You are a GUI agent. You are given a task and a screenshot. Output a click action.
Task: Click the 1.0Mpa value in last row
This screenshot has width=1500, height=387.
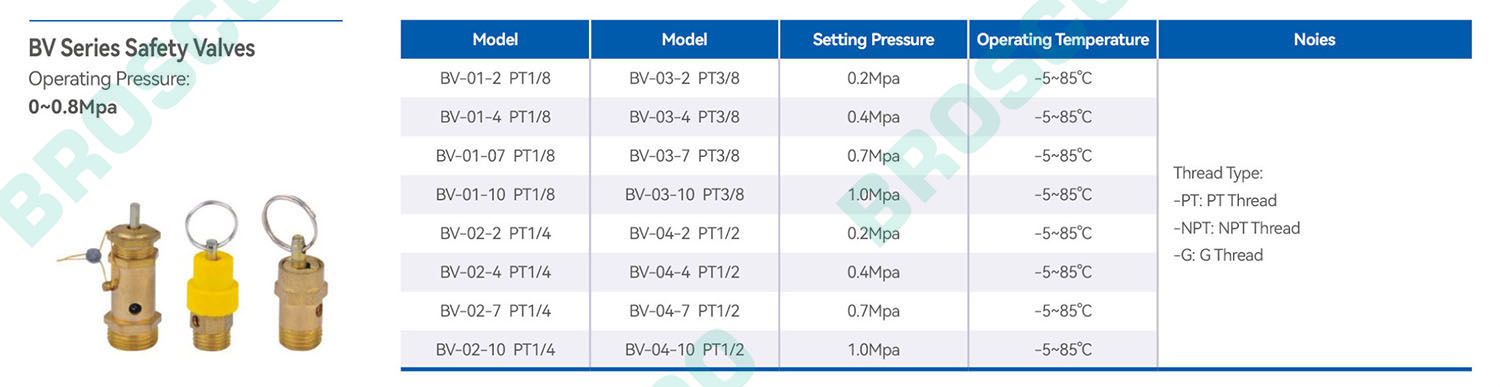point(873,350)
